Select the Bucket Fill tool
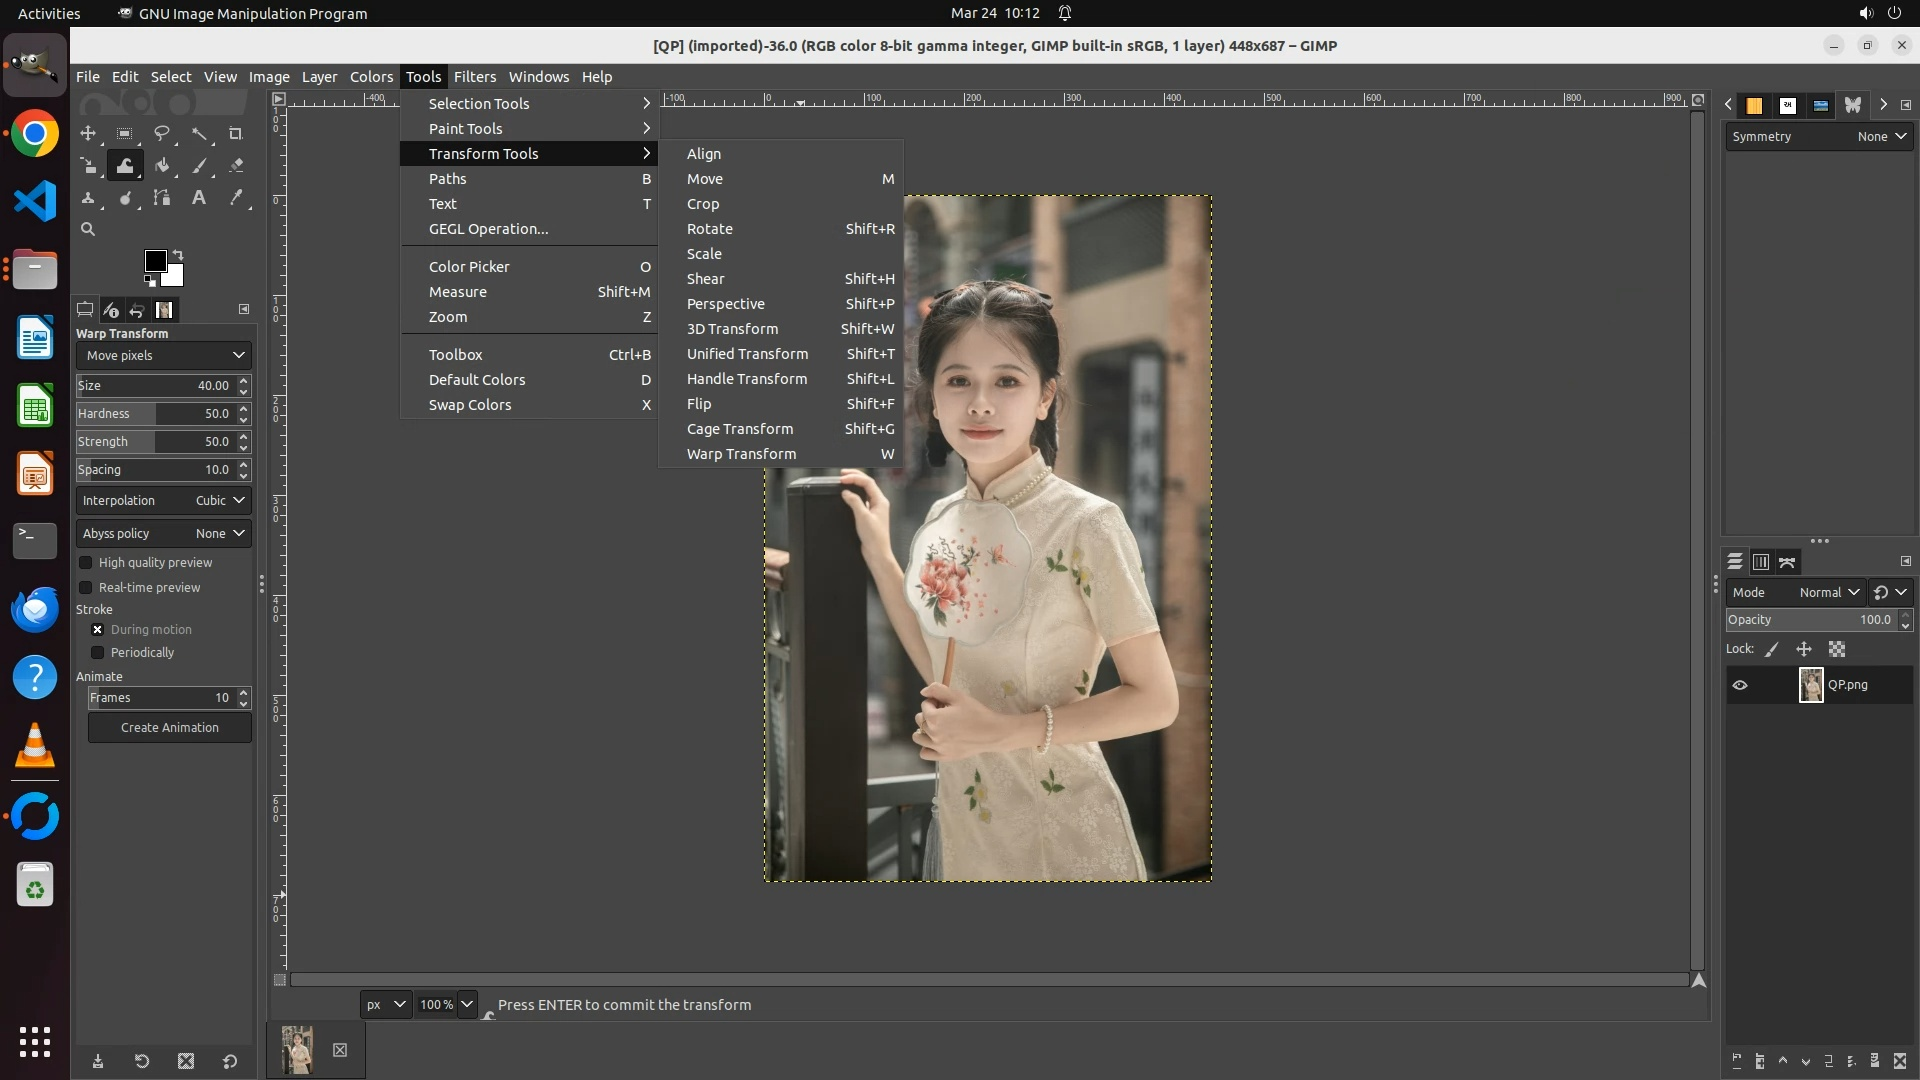 162,166
